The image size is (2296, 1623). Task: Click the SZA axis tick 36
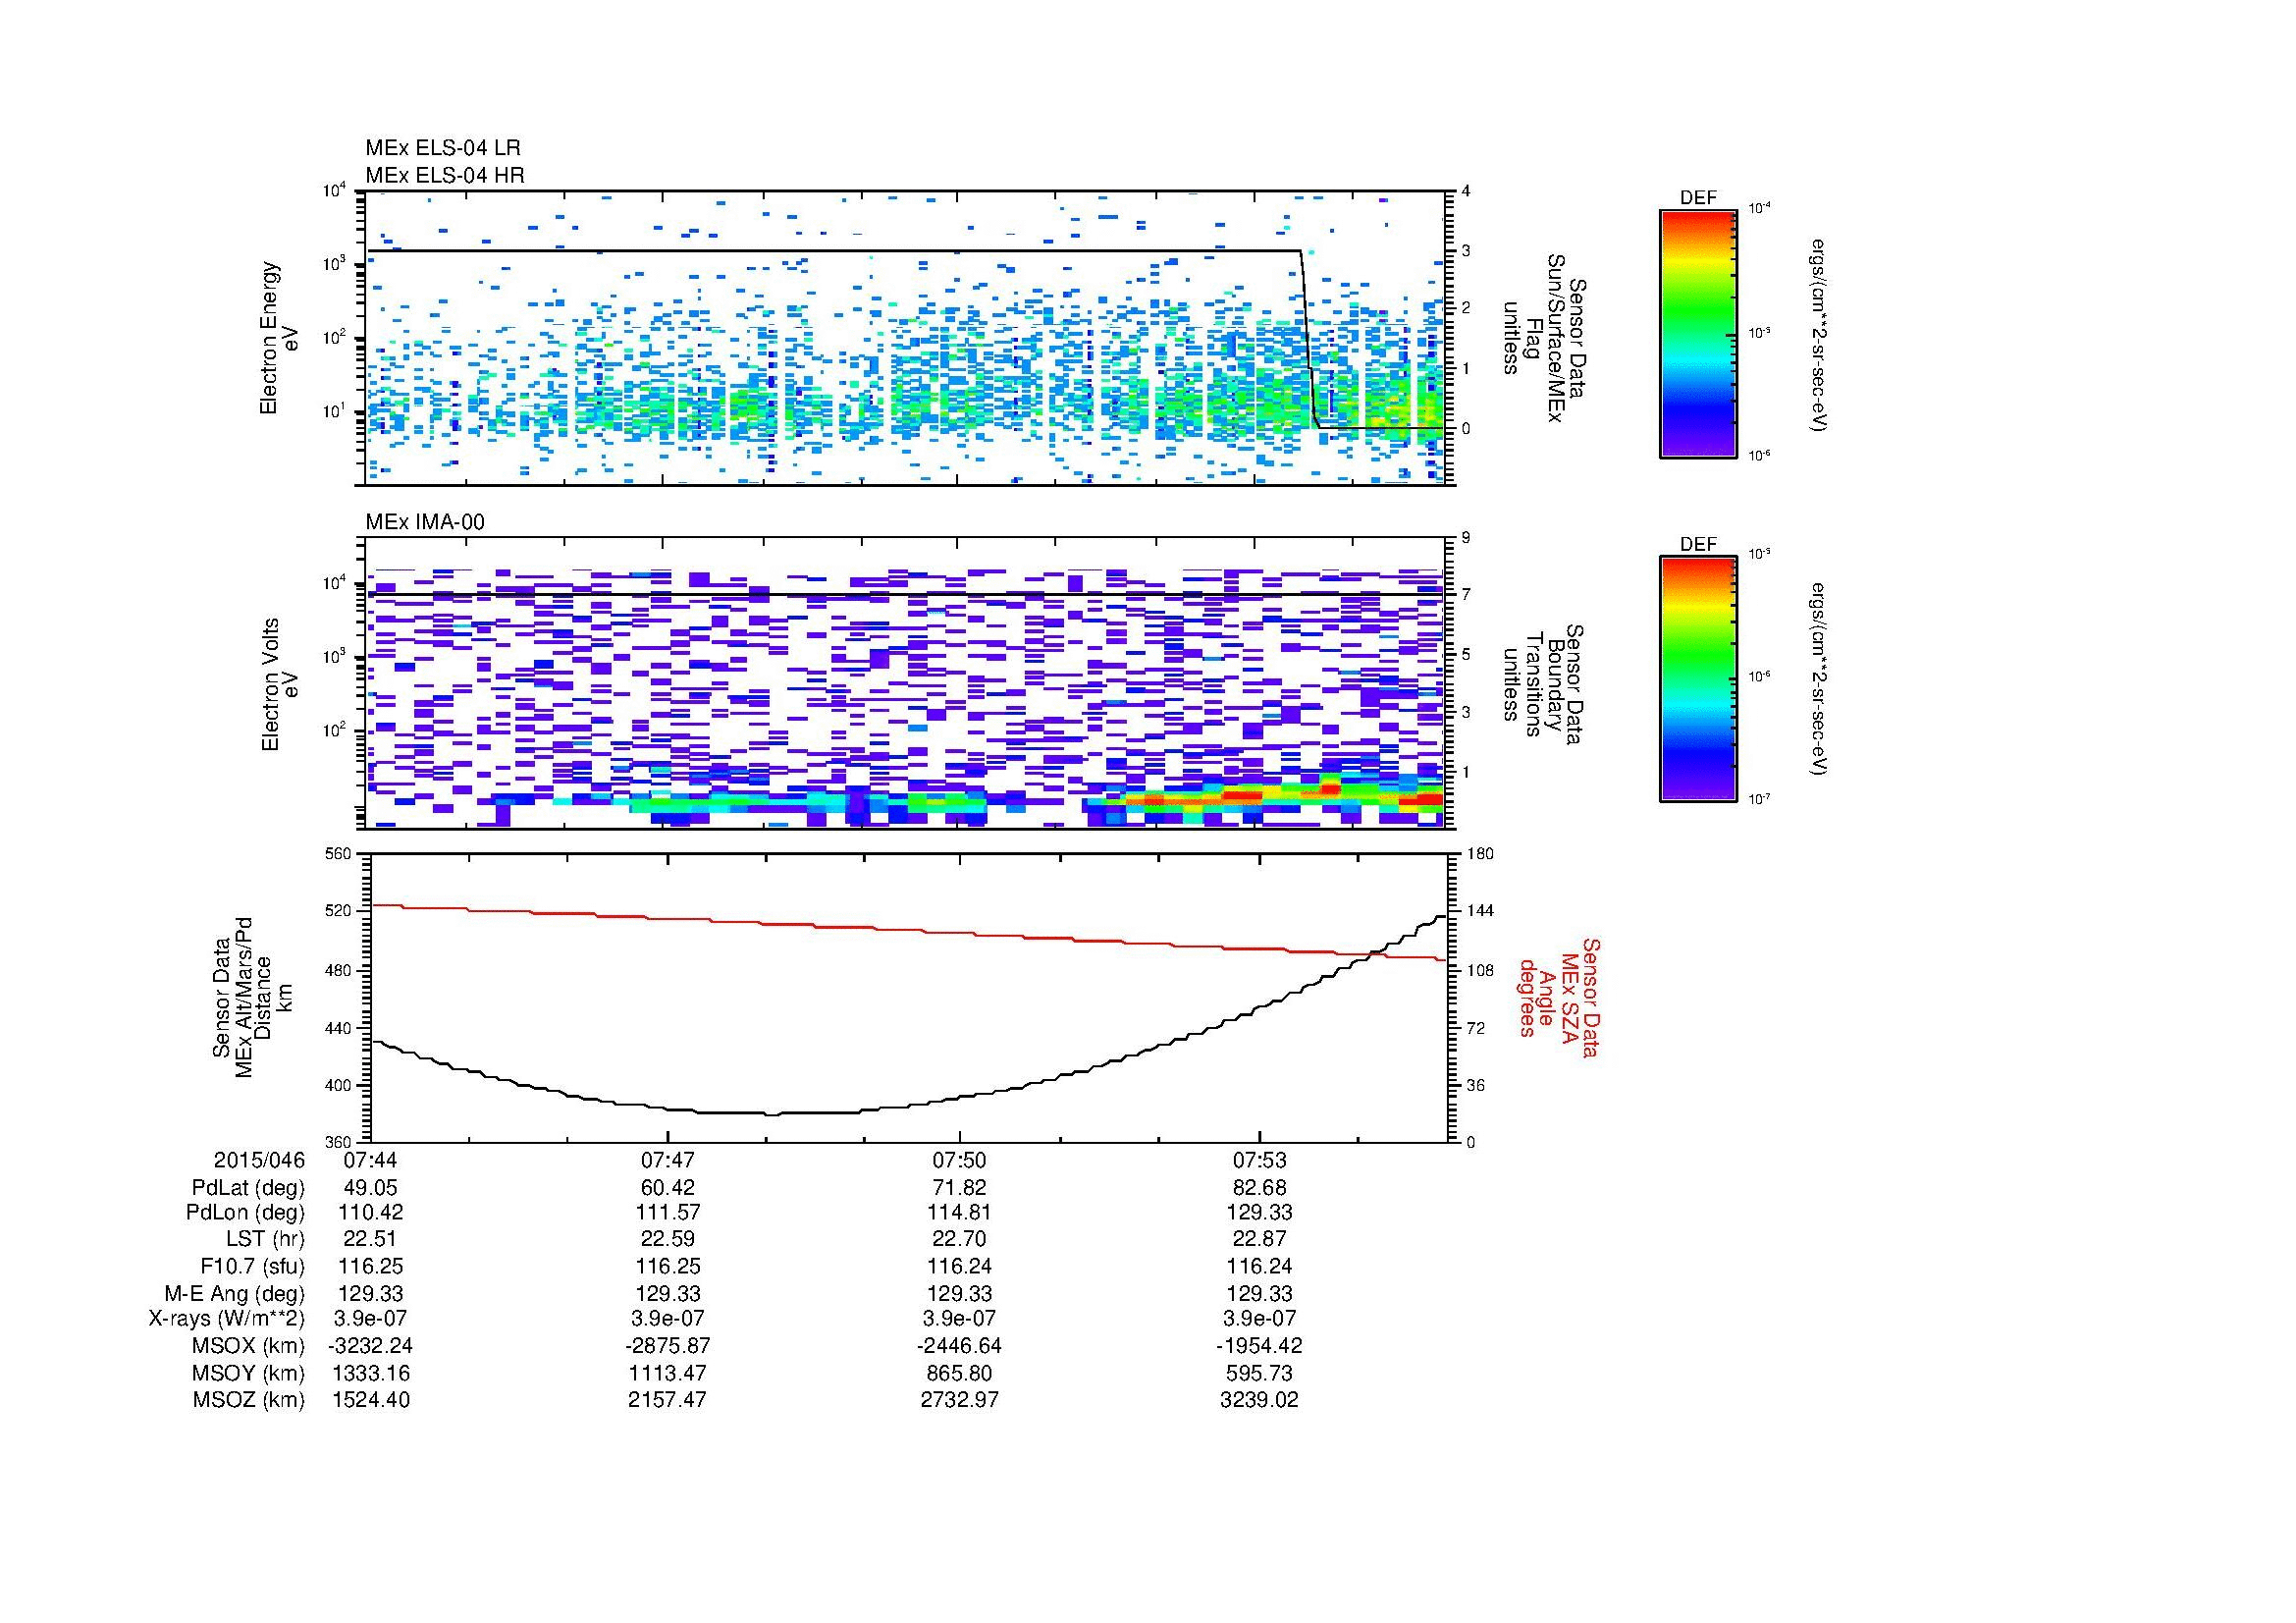pyautogui.click(x=1476, y=1085)
